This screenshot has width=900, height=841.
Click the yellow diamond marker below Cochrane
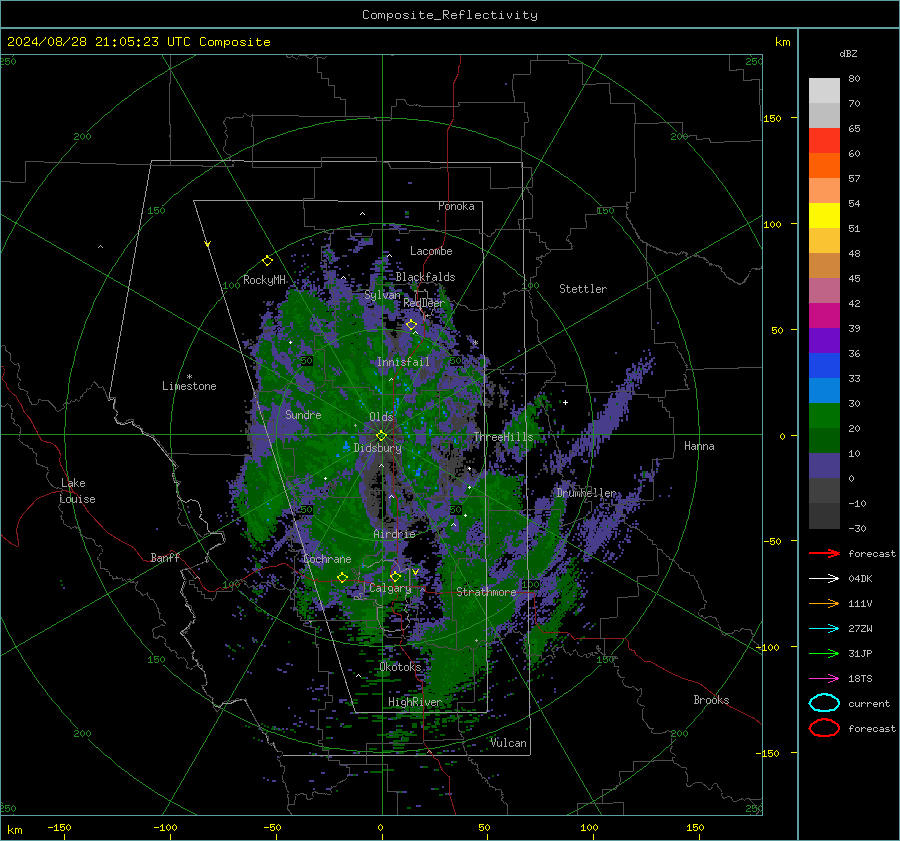pos(342,577)
